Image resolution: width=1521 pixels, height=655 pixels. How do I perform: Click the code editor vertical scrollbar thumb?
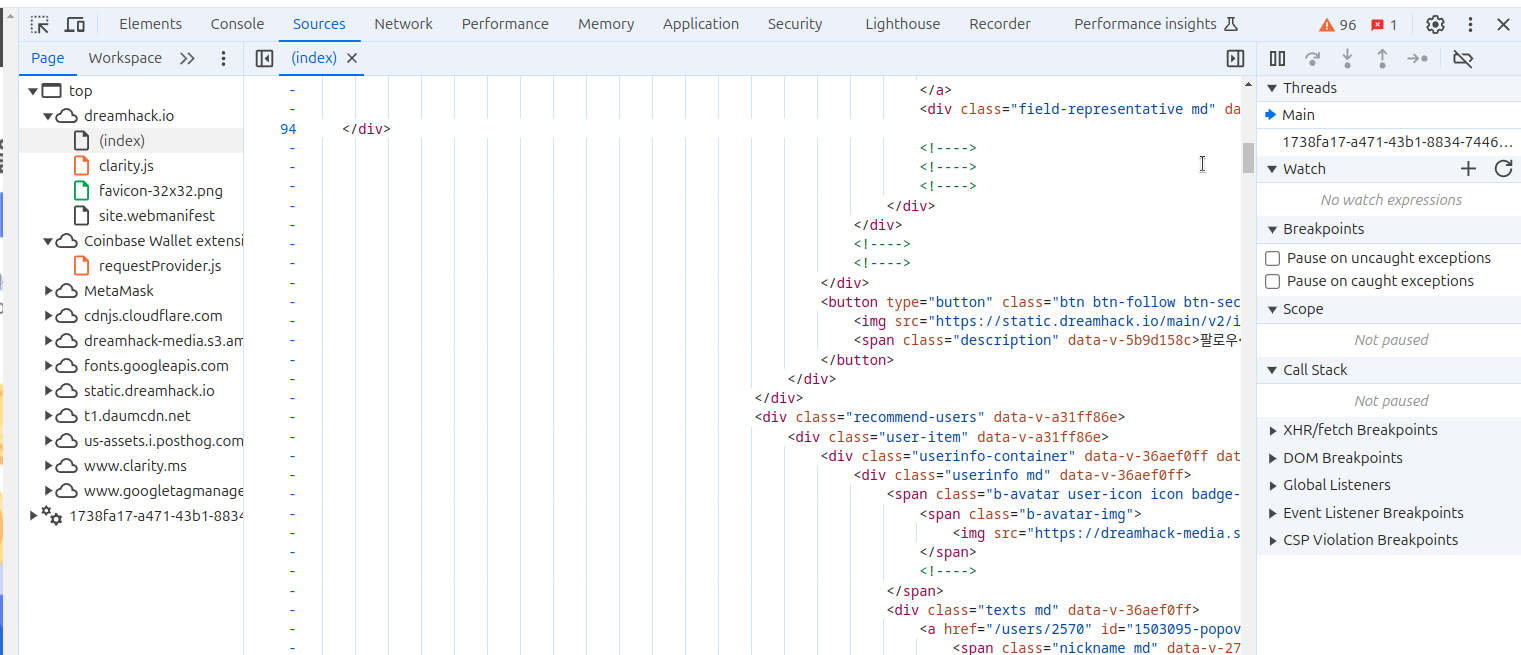coord(1248,157)
